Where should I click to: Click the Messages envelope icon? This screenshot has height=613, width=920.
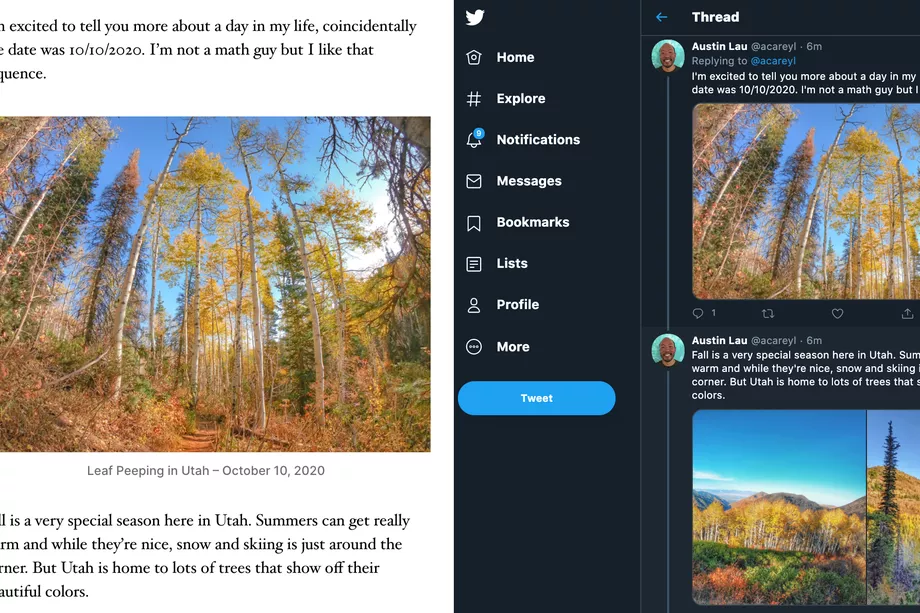click(x=474, y=181)
